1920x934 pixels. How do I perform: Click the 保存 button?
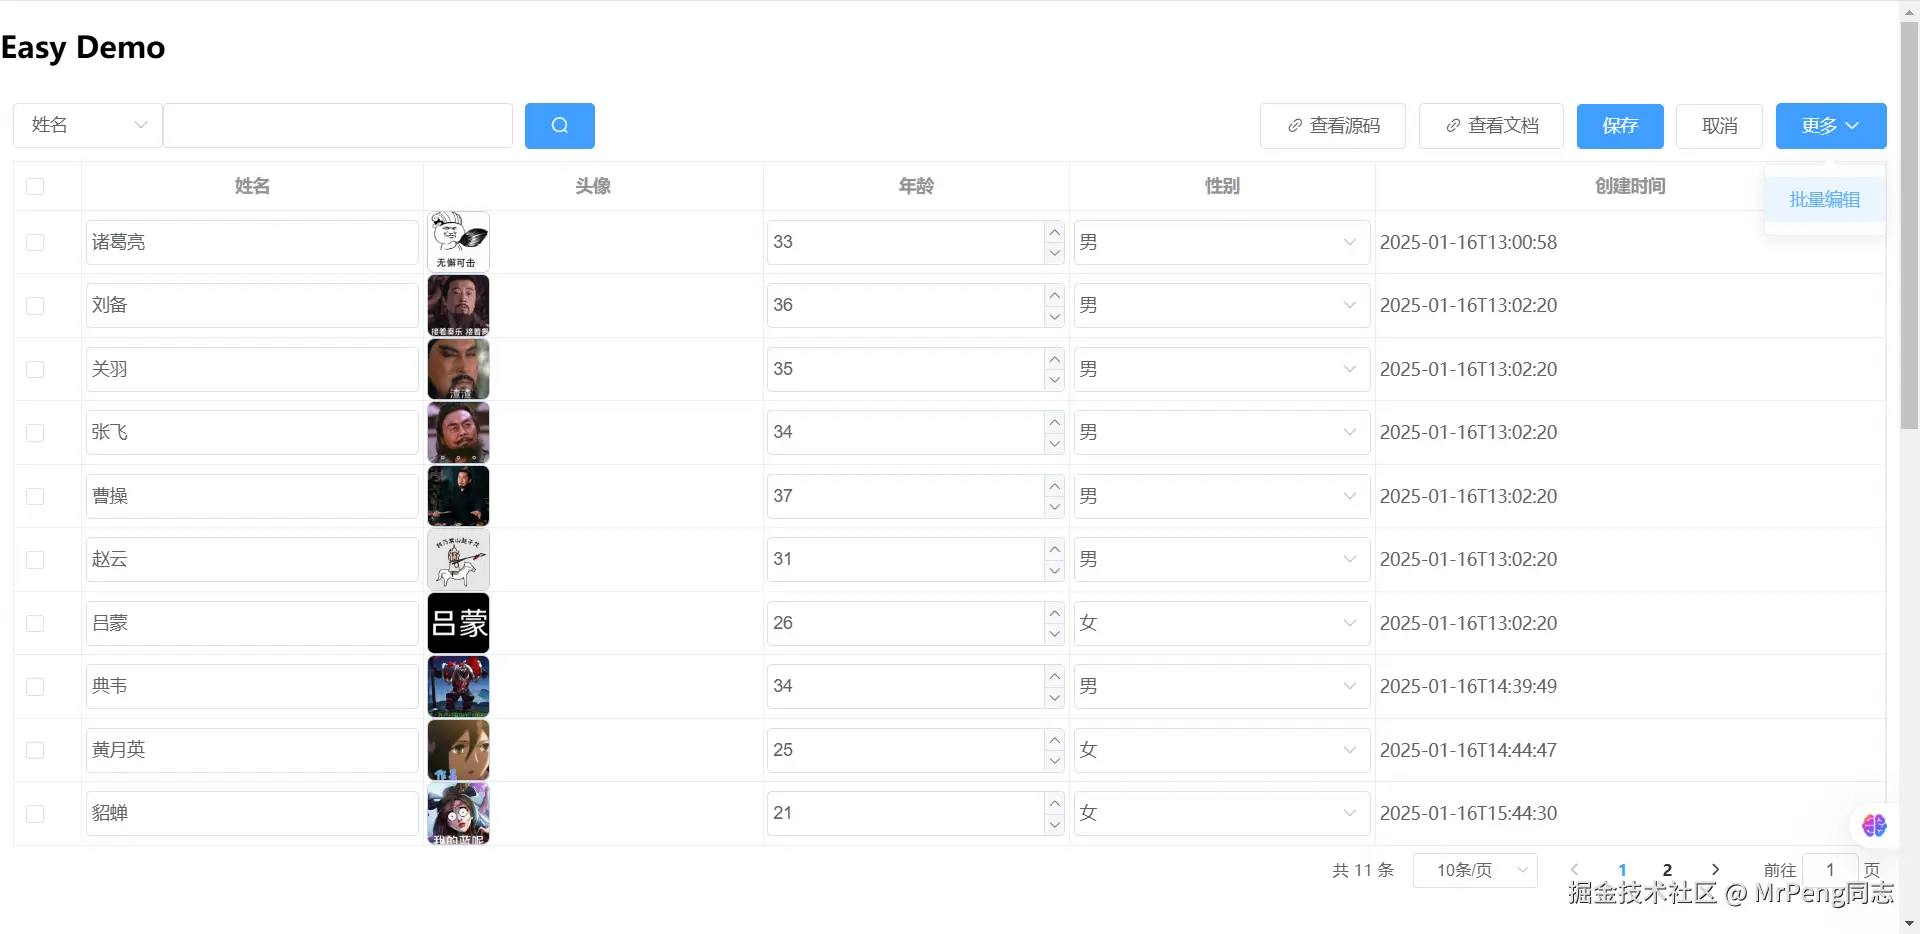pyautogui.click(x=1620, y=126)
